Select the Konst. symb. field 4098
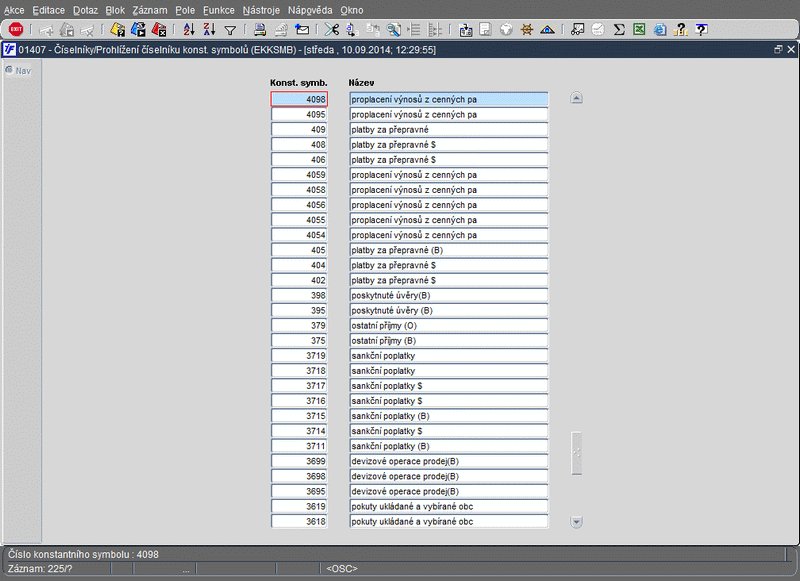Screen dimensions: 800x581 [299, 99]
